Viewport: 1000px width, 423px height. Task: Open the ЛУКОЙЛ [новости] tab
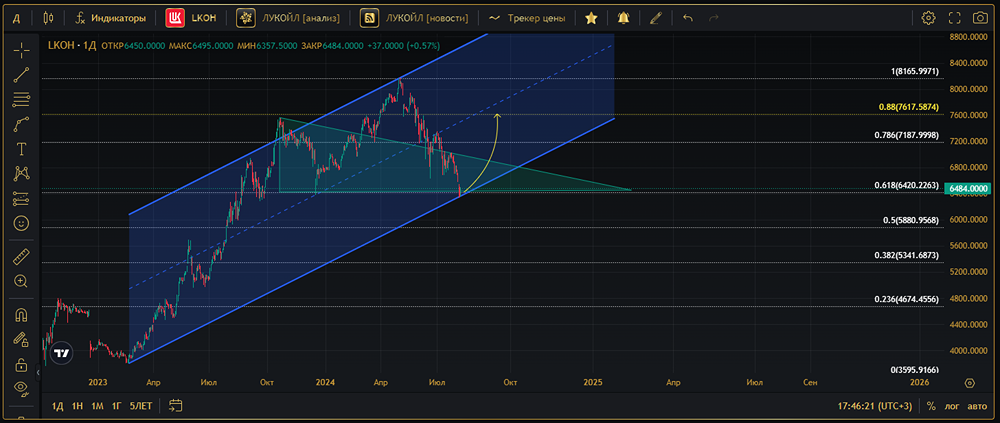click(x=414, y=18)
